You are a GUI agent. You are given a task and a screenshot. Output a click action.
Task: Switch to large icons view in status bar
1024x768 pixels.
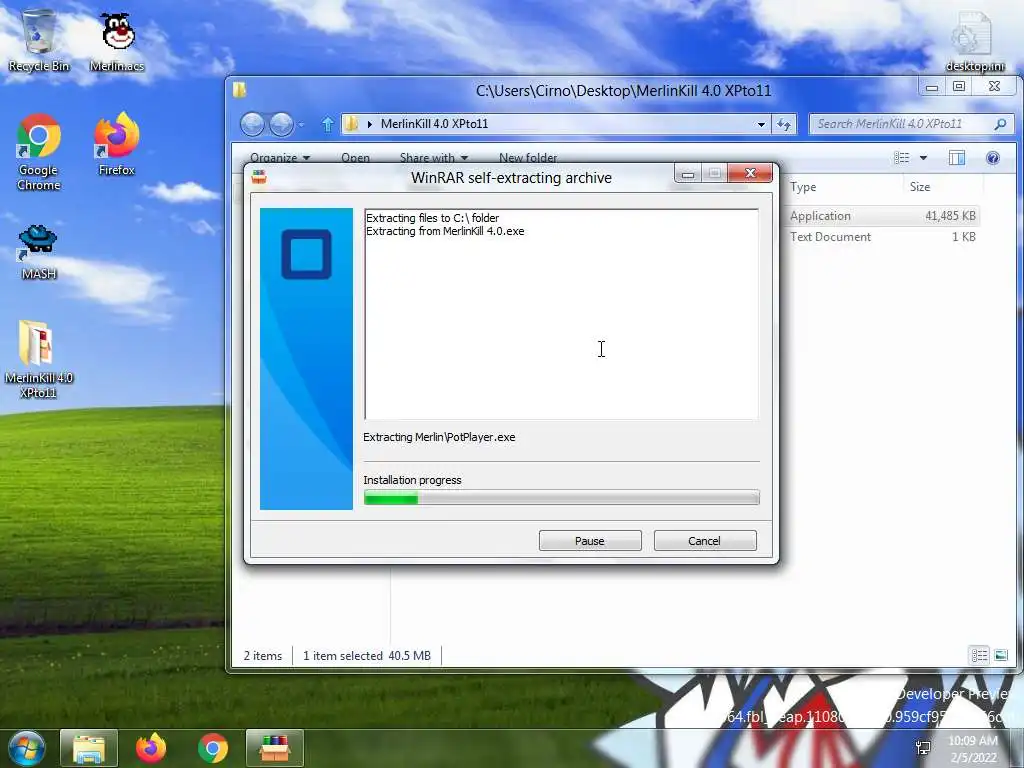coord(1000,655)
